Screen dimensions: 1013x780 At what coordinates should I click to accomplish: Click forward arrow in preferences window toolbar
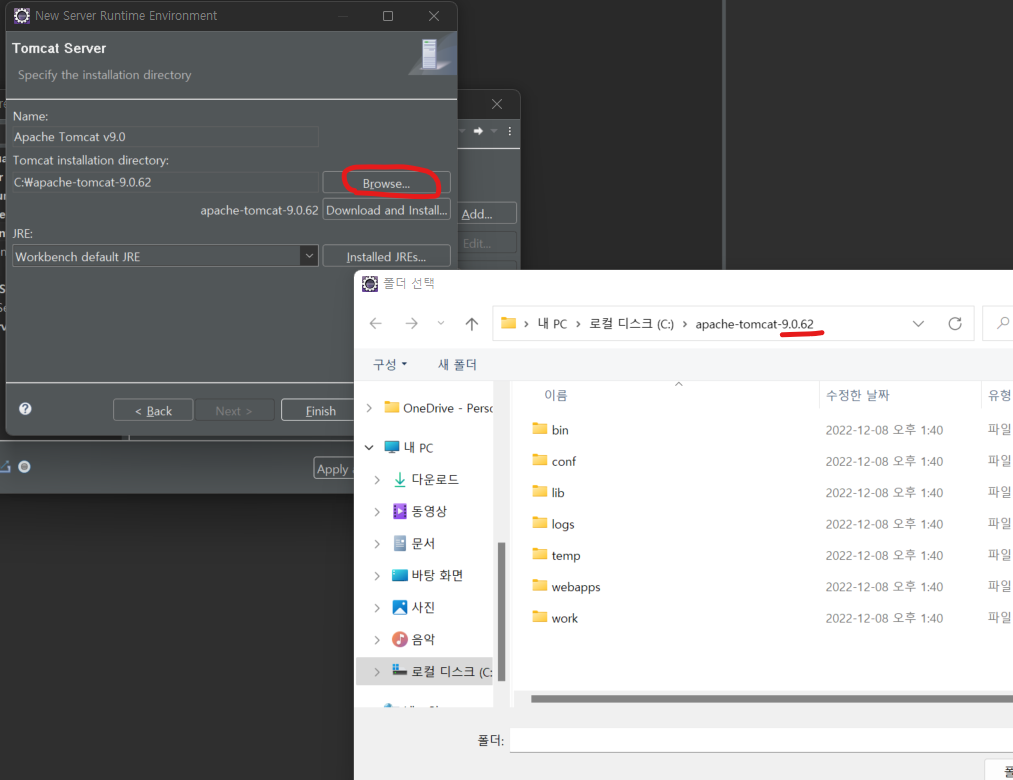click(x=478, y=131)
